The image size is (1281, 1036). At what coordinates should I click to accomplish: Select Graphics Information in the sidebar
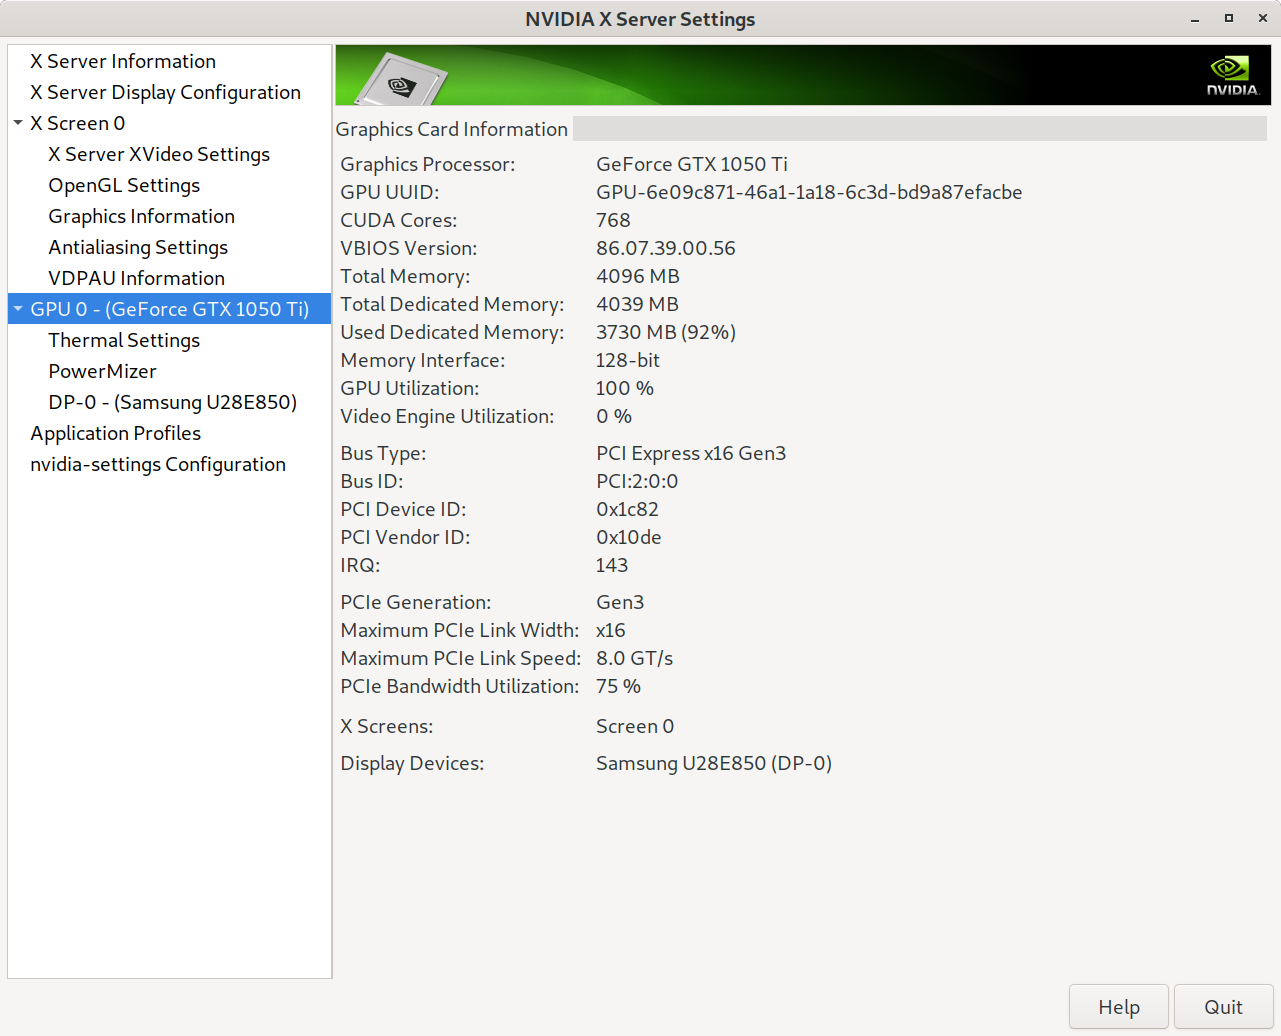[x=141, y=216]
